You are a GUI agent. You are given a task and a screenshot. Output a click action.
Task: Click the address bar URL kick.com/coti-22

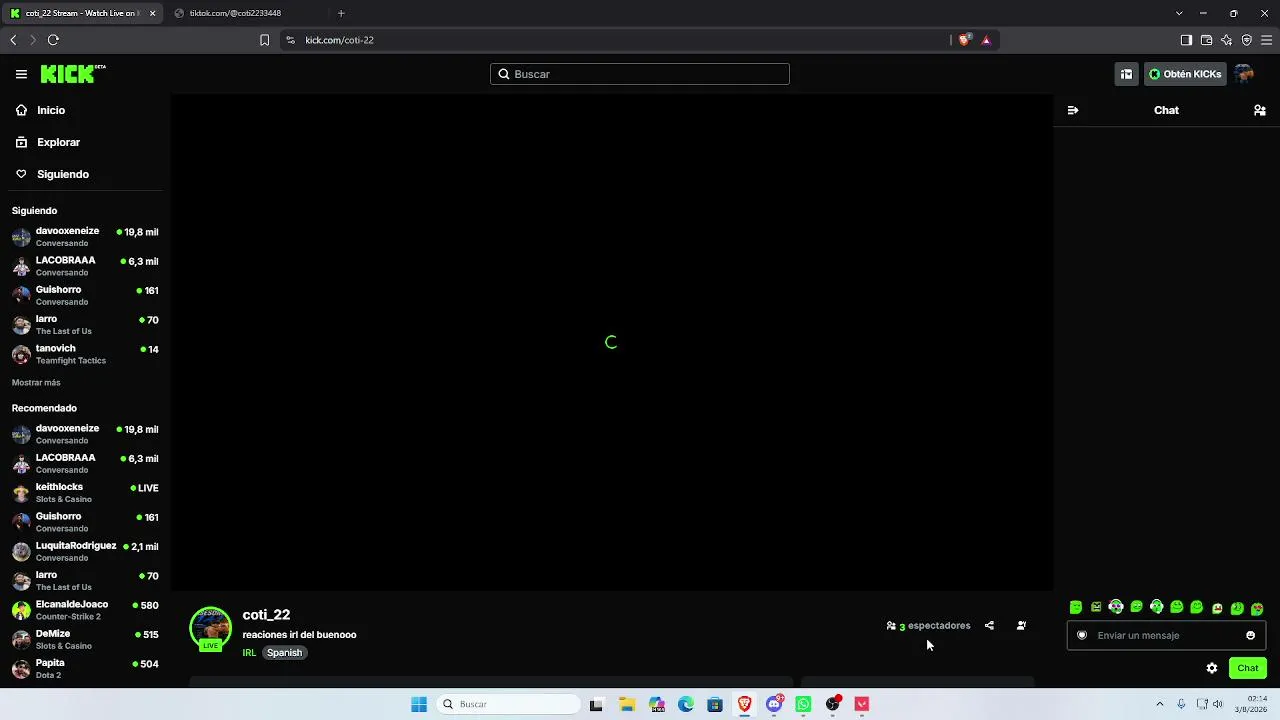click(339, 40)
